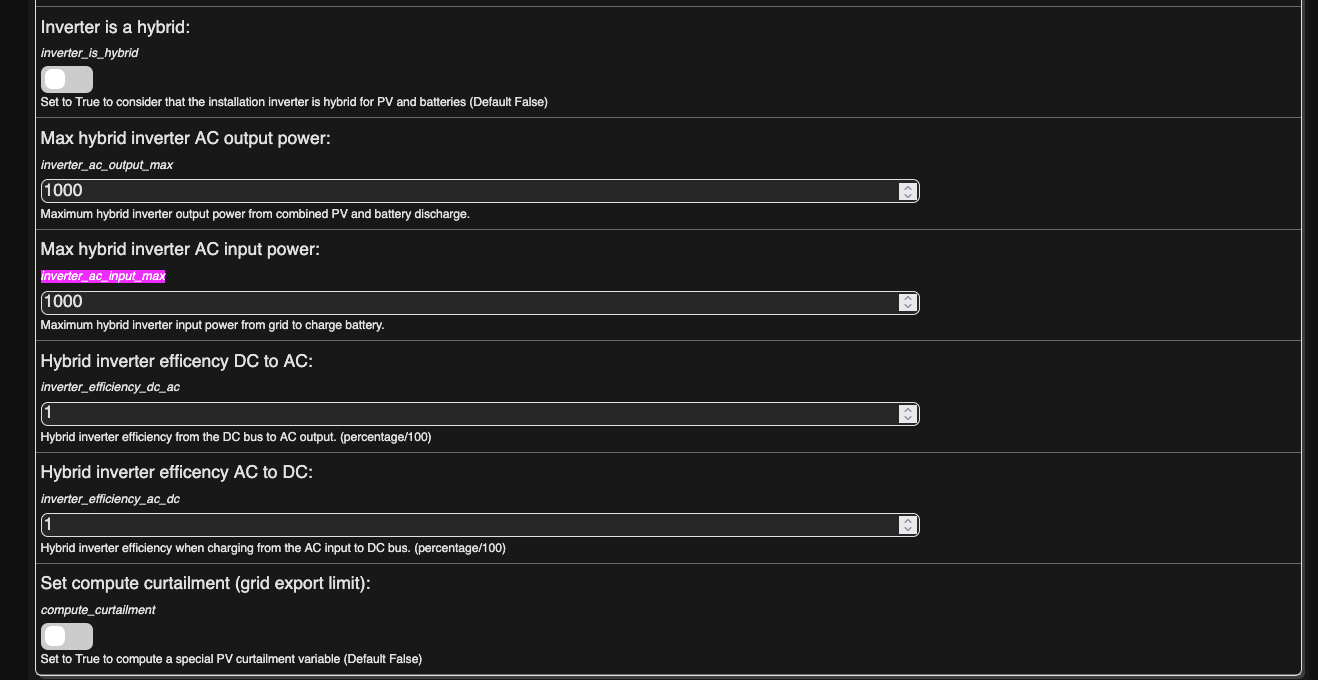Click the 'Inverter is a hybrid:' heading
This screenshot has height=680, width=1318.
coord(115,27)
